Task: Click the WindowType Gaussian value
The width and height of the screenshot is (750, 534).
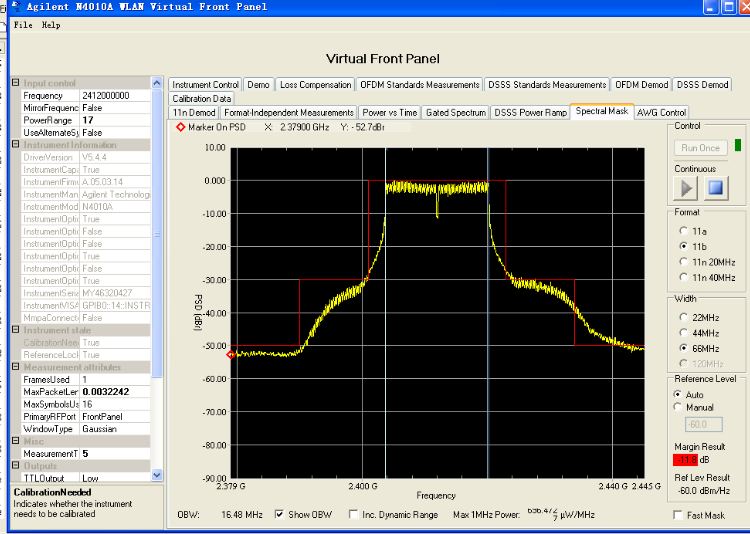Action: [114, 429]
